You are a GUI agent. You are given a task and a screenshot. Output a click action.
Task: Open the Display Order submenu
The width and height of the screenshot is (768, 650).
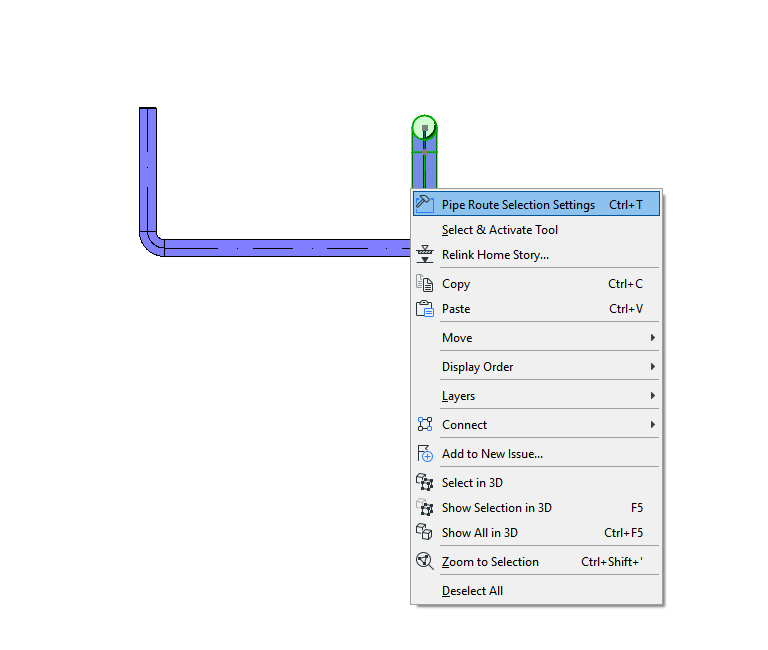point(536,366)
